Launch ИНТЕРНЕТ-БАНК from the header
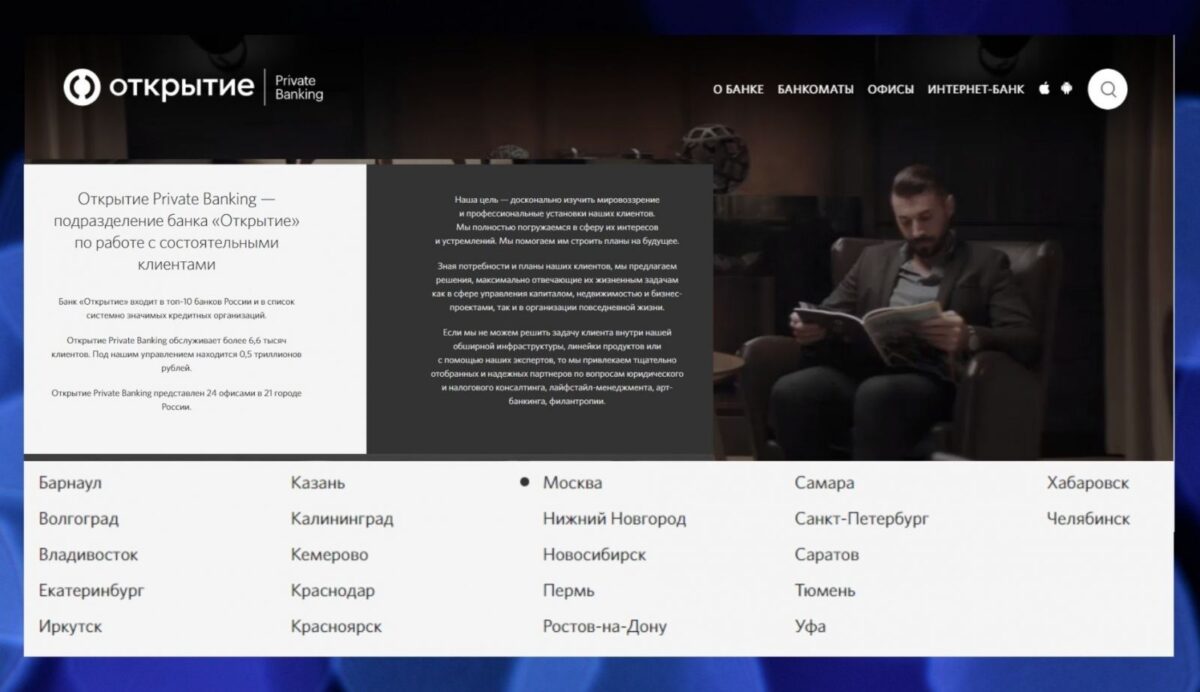Image resolution: width=1200 pixels, height=692 pixels. tap(976, 89)
